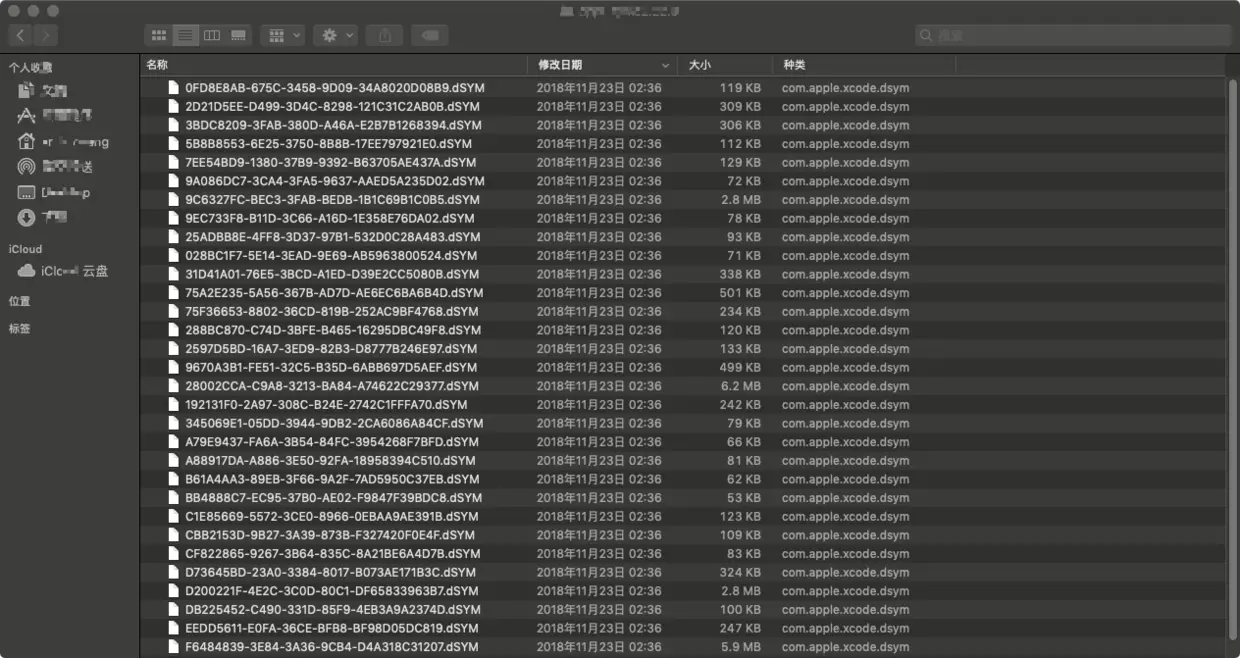Select file 3BDC8209-3FAB-380D-A46A-E2B7B1268394.dSYM

[x=332, y=125]
